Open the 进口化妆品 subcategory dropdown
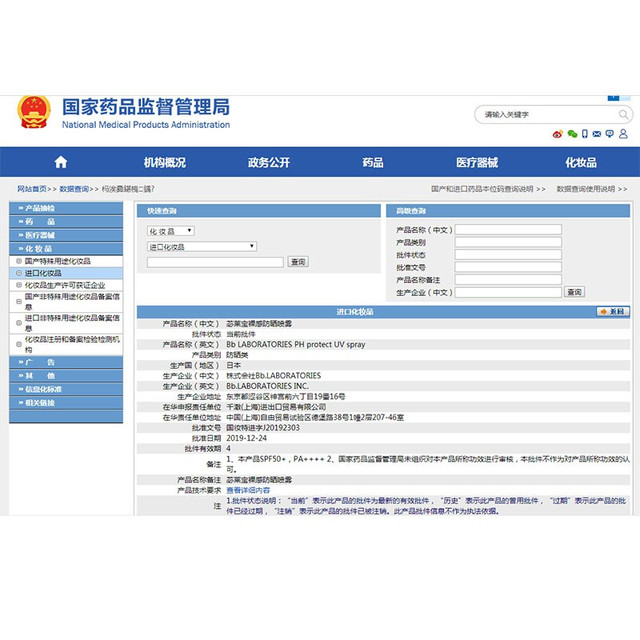Viewport: 640px width, 640px height. coord(202,247)
